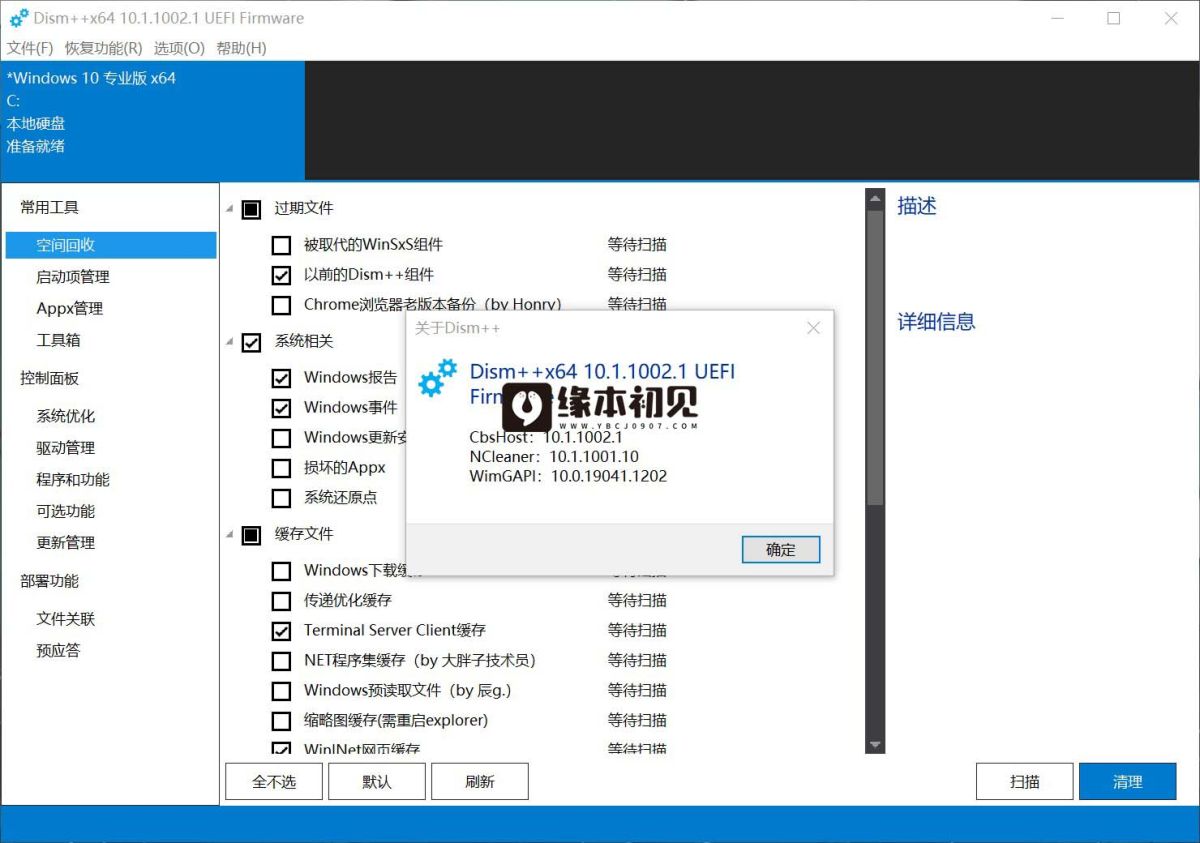Viewport: 1200px width, 843px height.
Task: Check 损坏的Appx checkbox
Action: coord(282,468)
